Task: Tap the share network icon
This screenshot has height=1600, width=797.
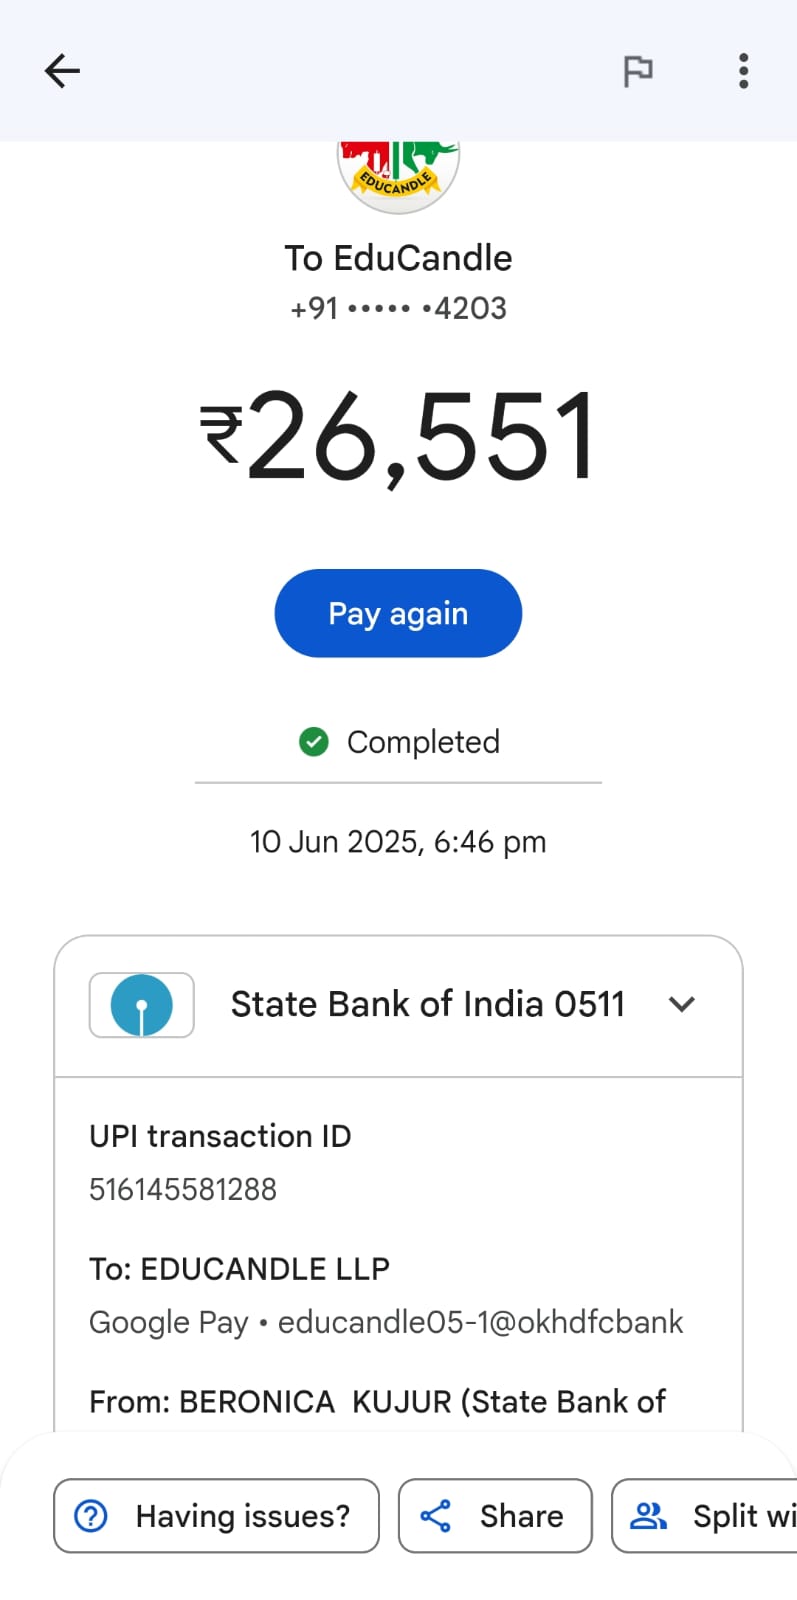Action: (x=436, y=1516)
